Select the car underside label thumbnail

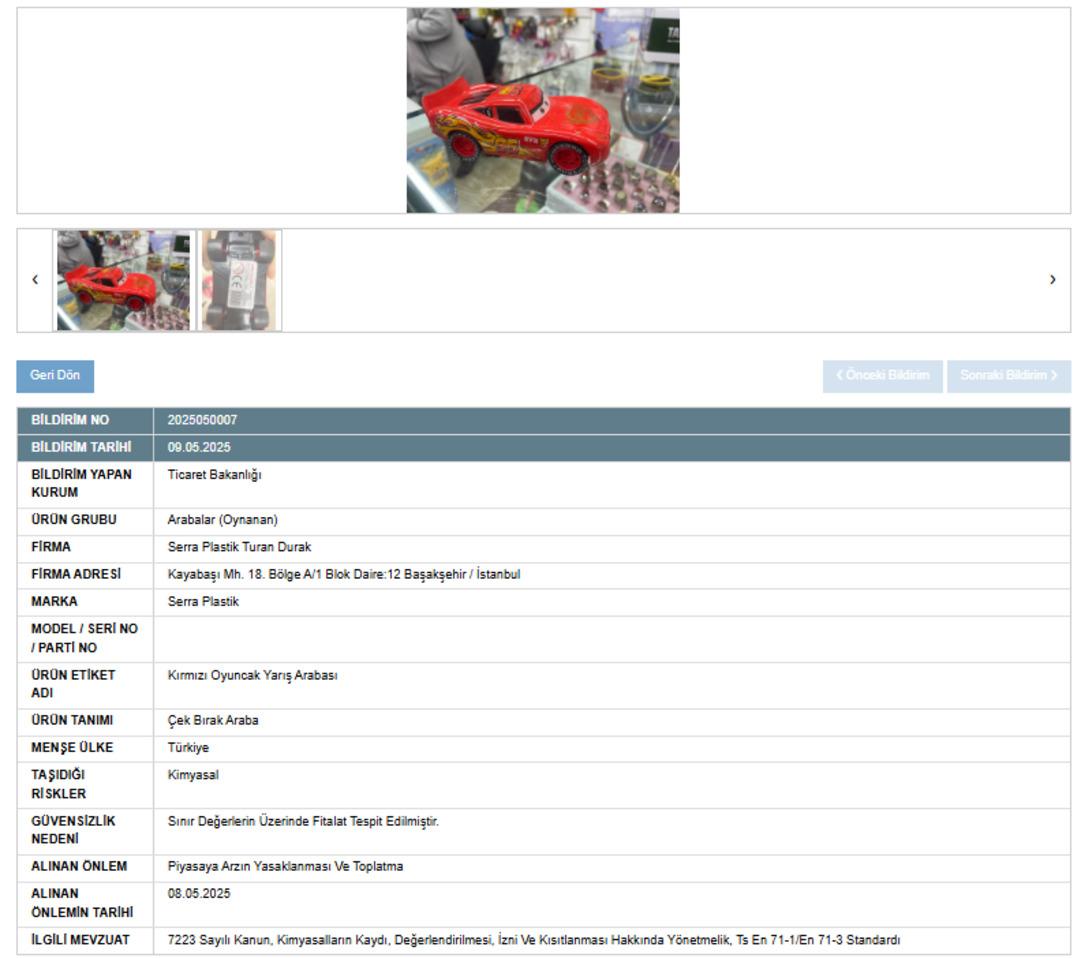pos(239,280)
